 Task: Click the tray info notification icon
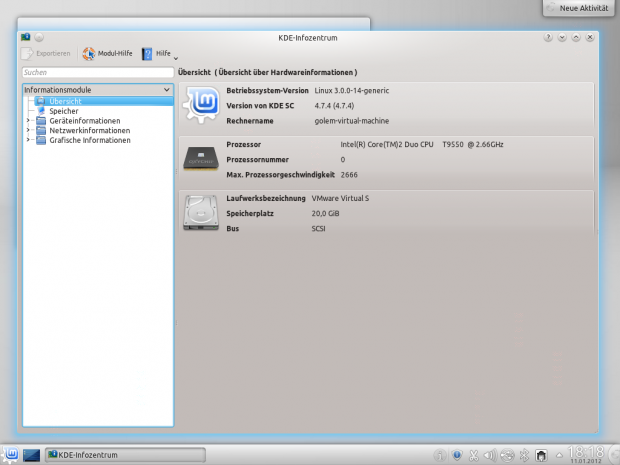[x=440, y=456]
